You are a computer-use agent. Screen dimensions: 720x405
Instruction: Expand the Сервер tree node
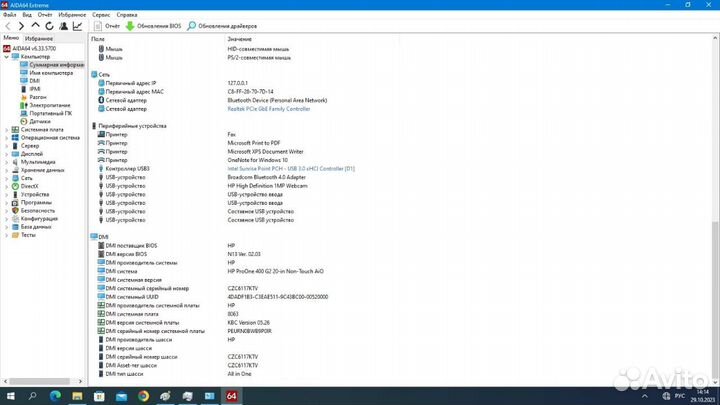(x=6, y=146)
